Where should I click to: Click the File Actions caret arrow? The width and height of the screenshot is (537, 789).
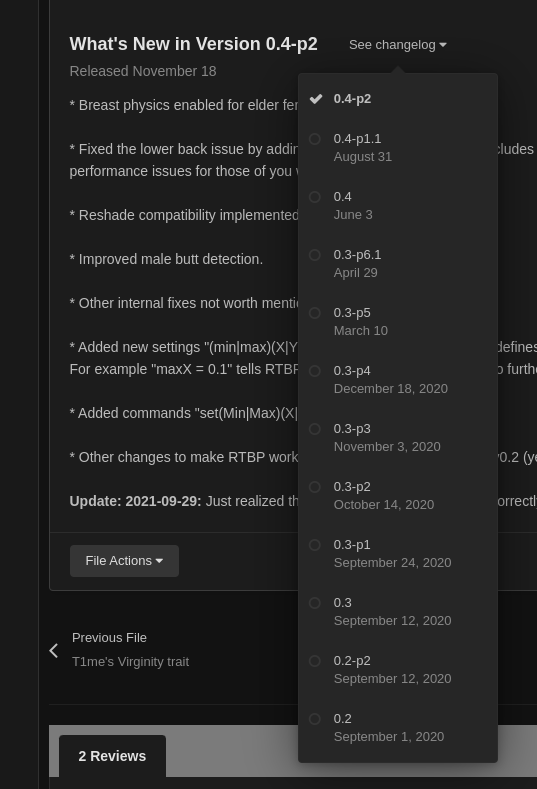pyautogui.click(x=160, y=561)
